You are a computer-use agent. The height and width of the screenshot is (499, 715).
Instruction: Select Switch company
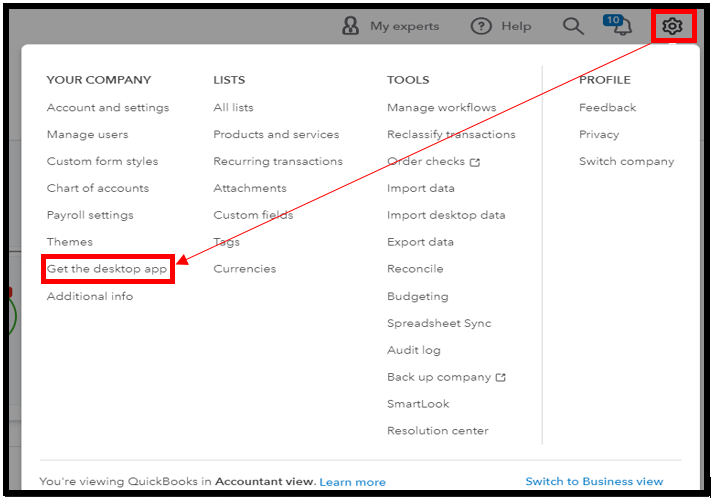point(627,161)
